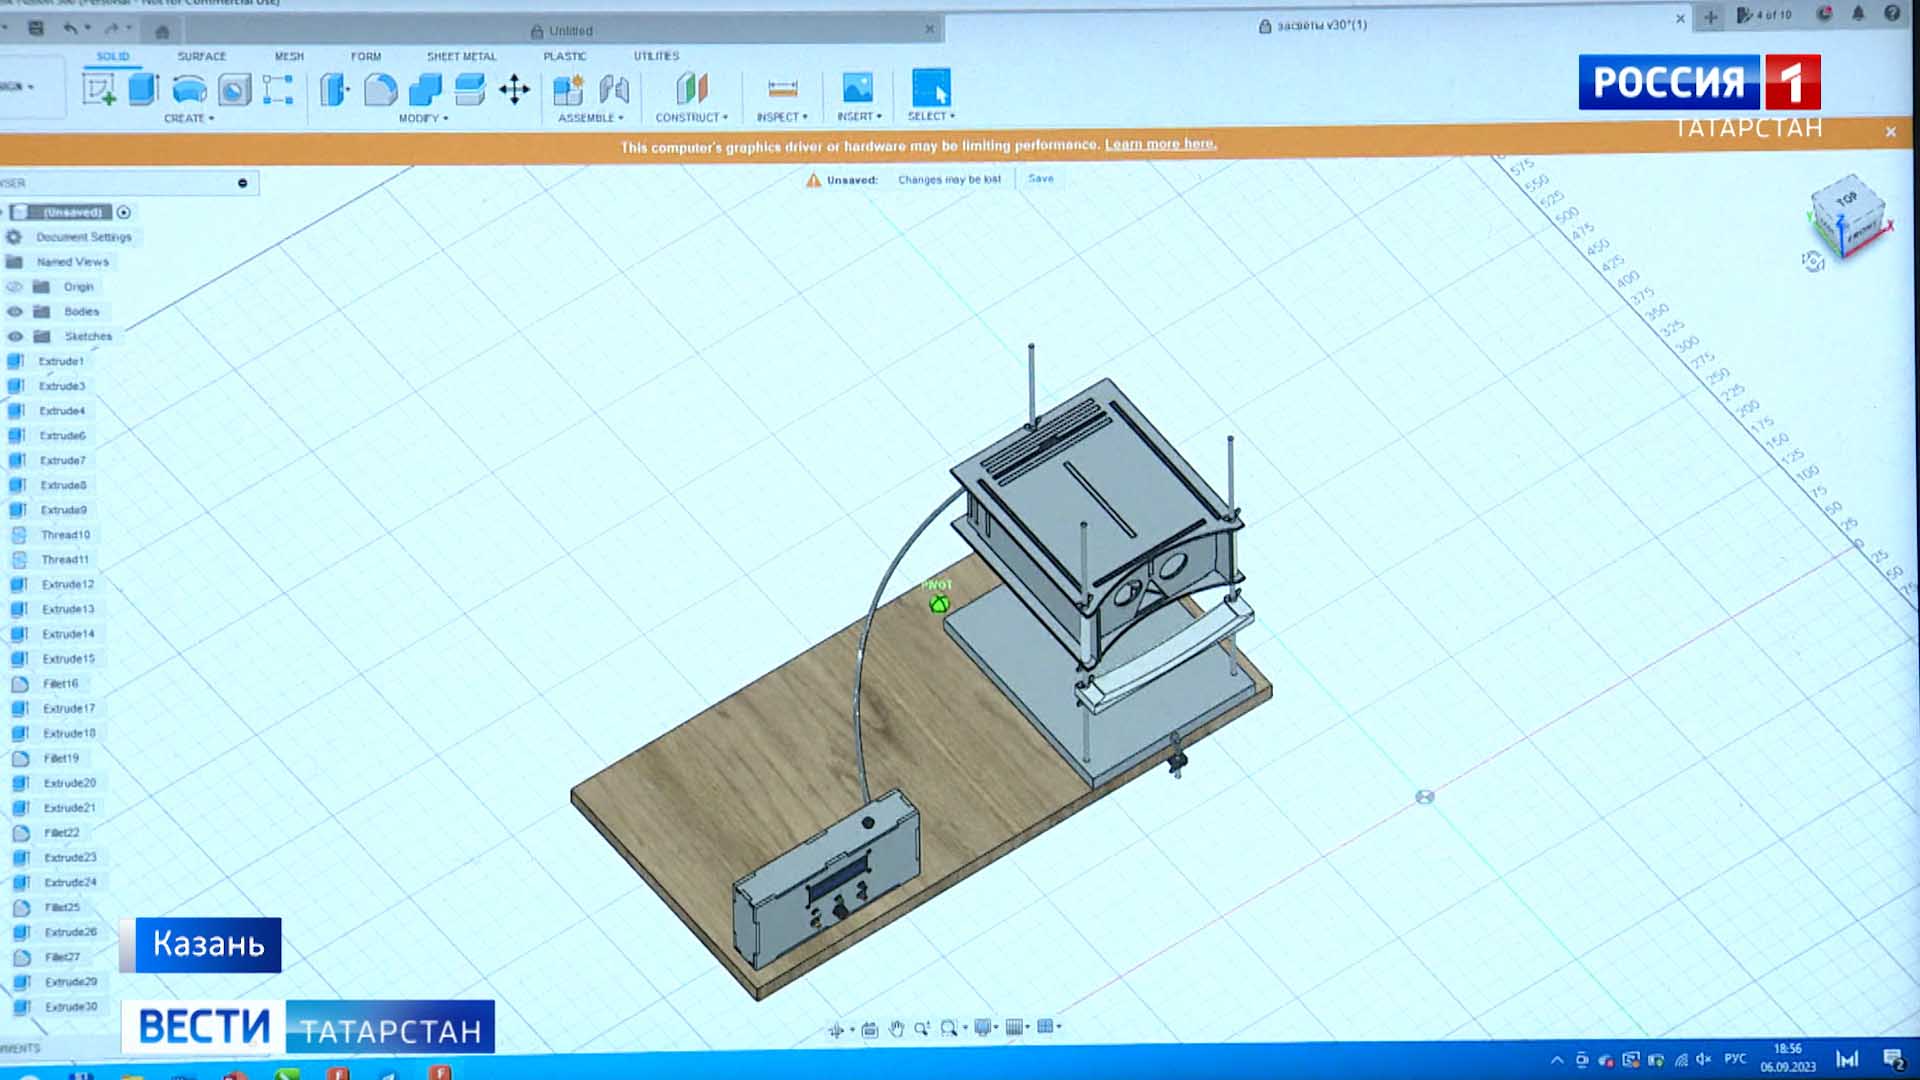Open Document Settings in browser
Image resolution: width=1920 pixels, height=1080 pixels.
point(84,237)
